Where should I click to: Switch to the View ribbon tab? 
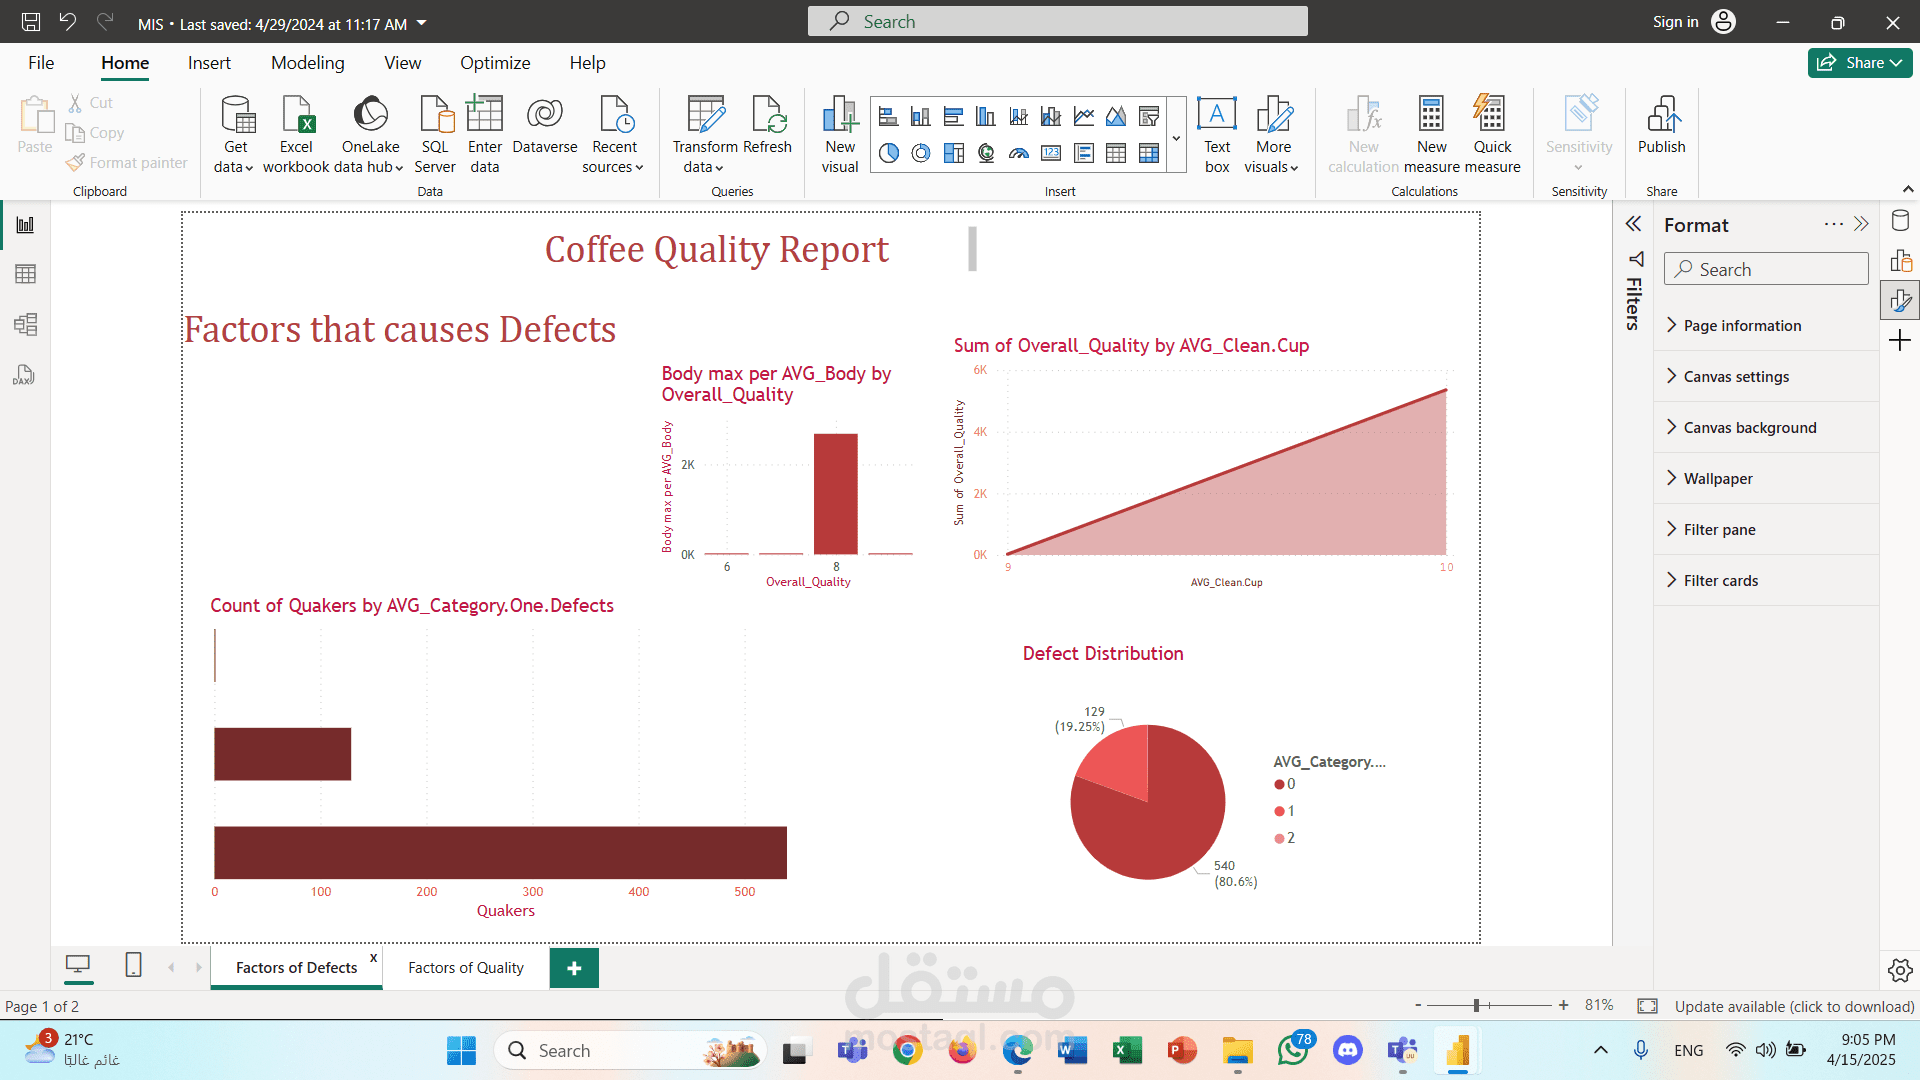(x=402, y=62)
